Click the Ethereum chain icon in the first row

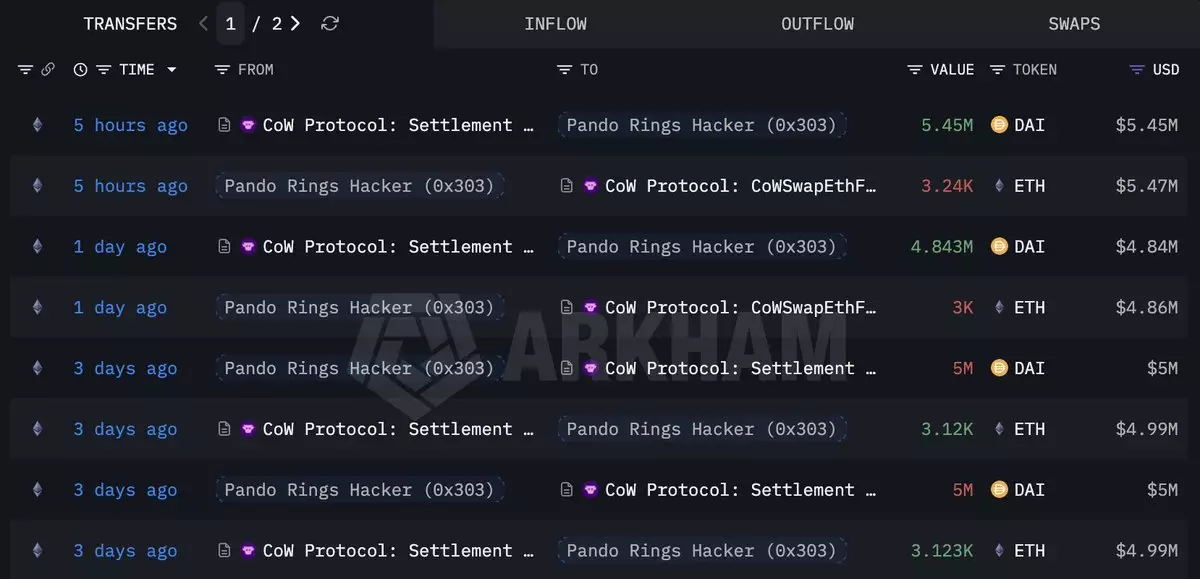(38, 125)
